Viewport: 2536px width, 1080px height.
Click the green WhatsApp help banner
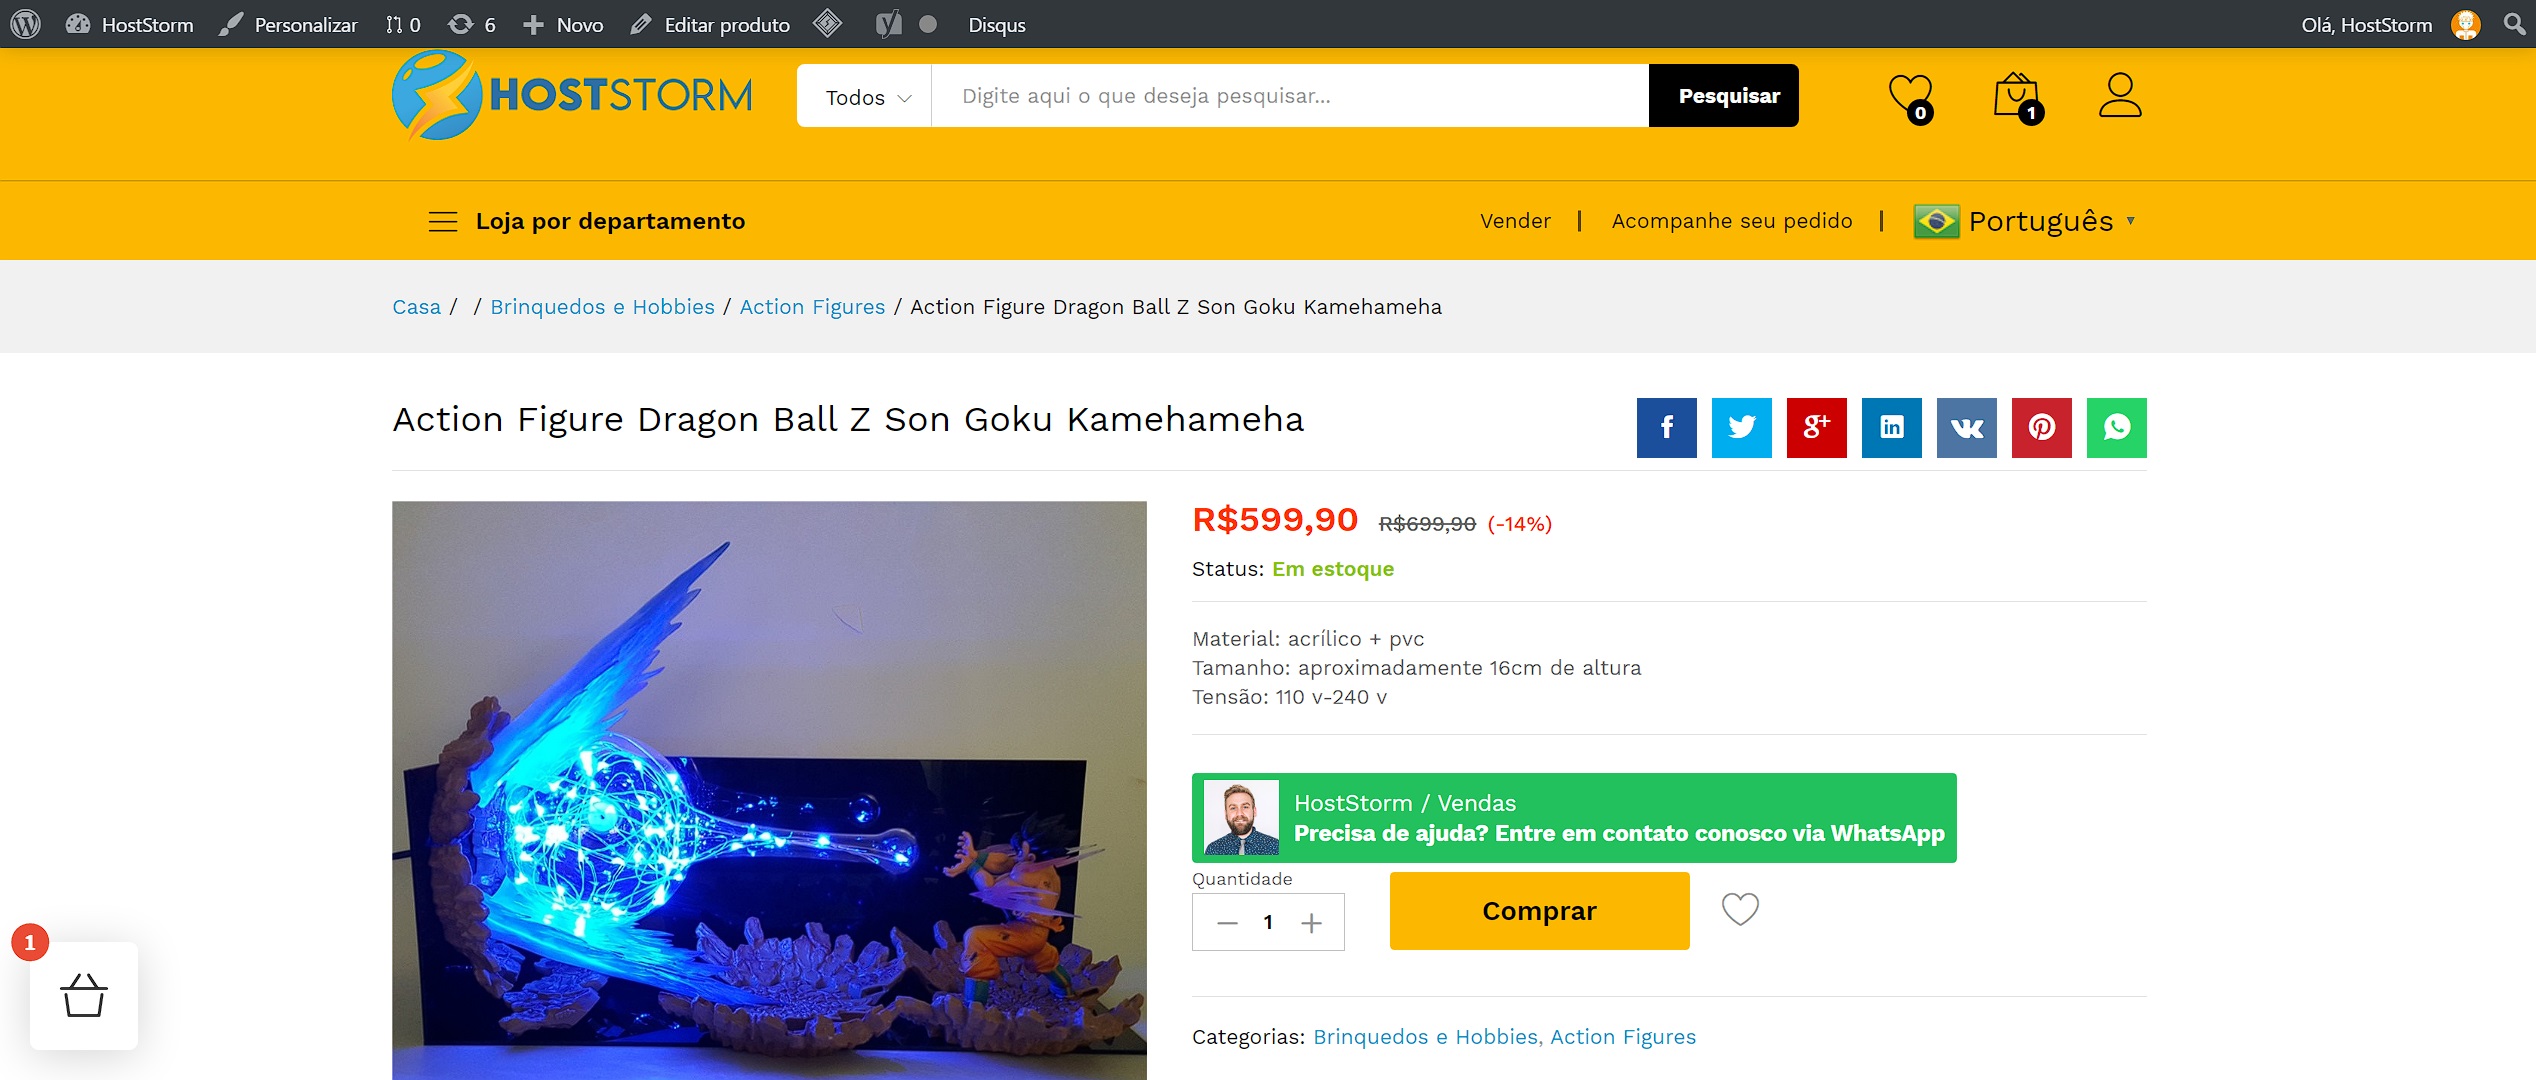1574,818
